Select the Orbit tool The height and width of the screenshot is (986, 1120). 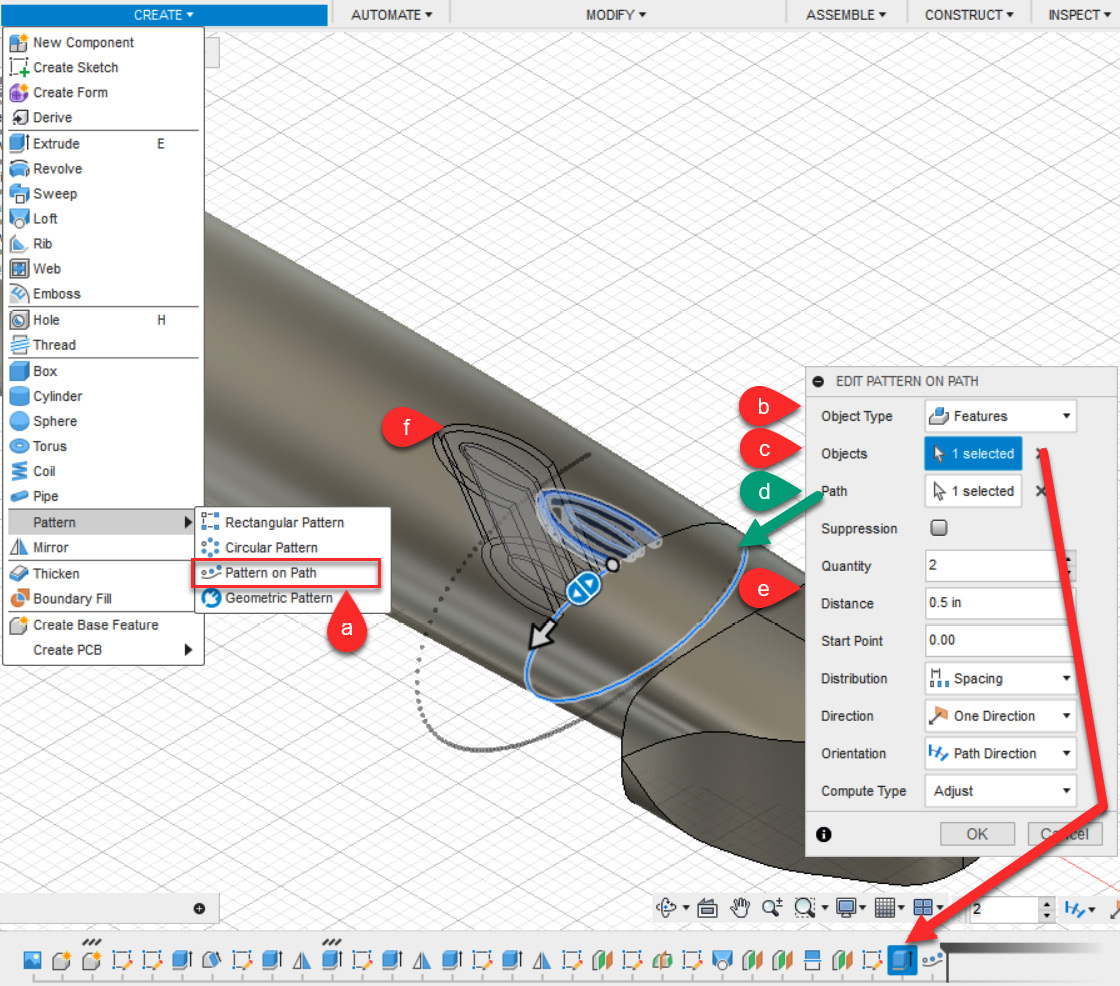668,908
